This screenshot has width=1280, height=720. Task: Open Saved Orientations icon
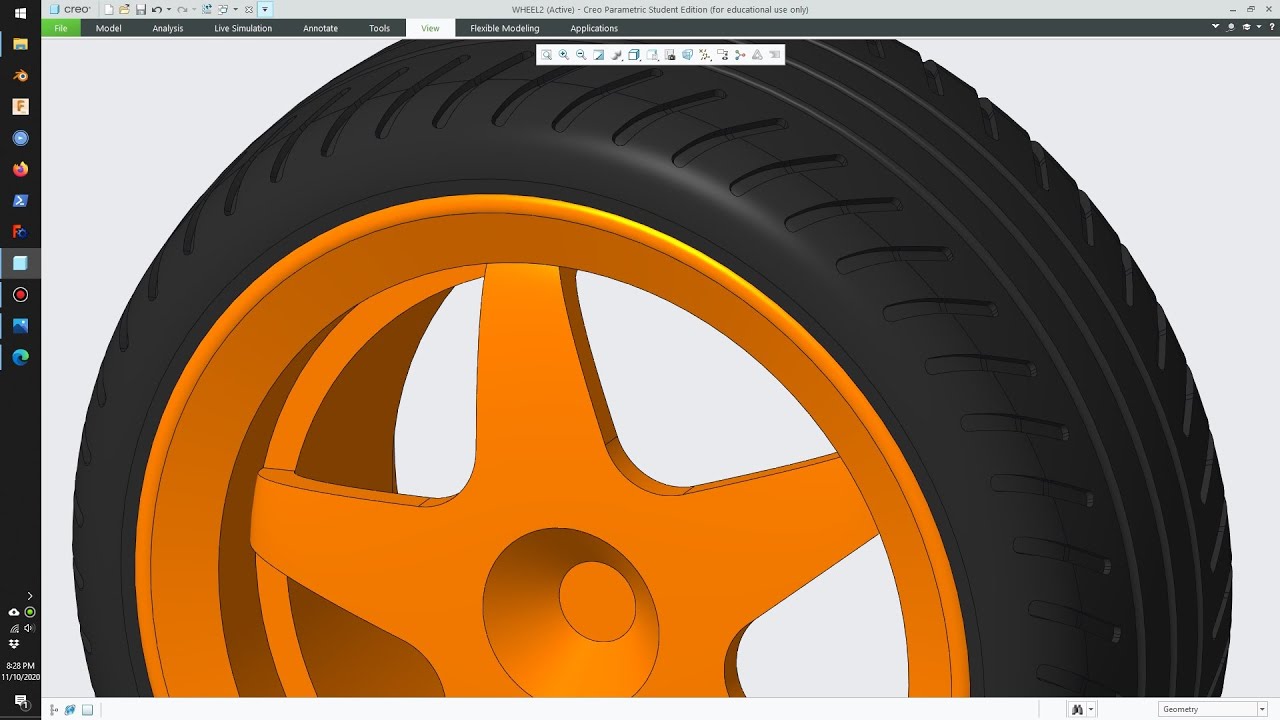652,55
